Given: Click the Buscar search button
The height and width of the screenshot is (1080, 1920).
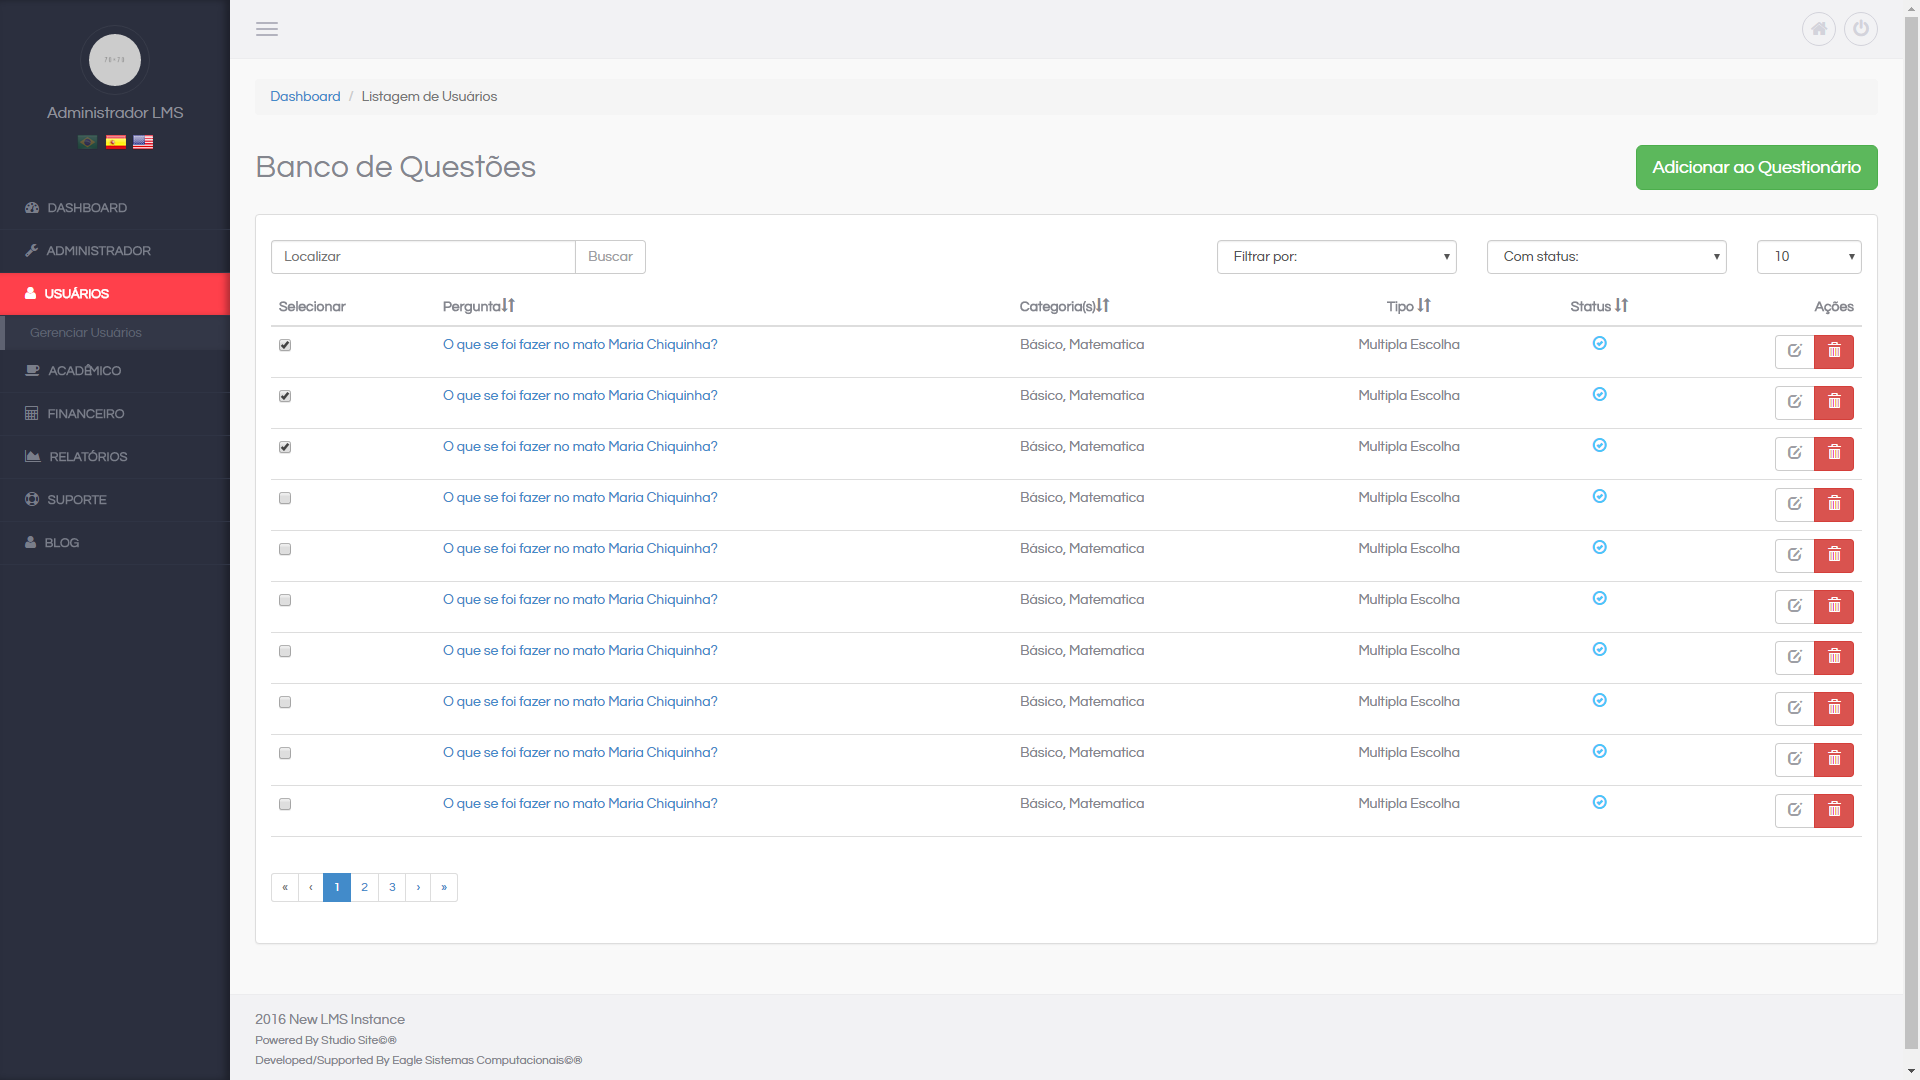Looking at the screenshot, I should (x=610, y=257).
